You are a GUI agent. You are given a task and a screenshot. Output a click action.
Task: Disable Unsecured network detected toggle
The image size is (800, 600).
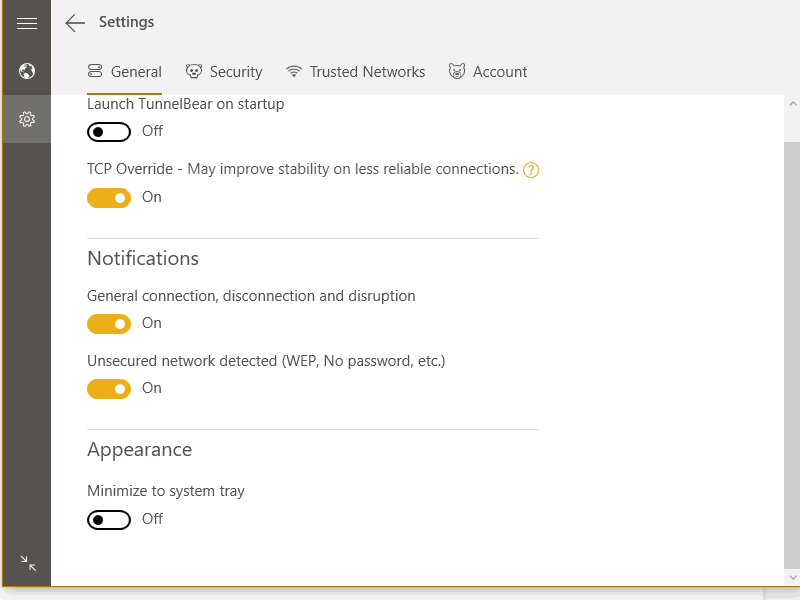click(x=109, y=389)
